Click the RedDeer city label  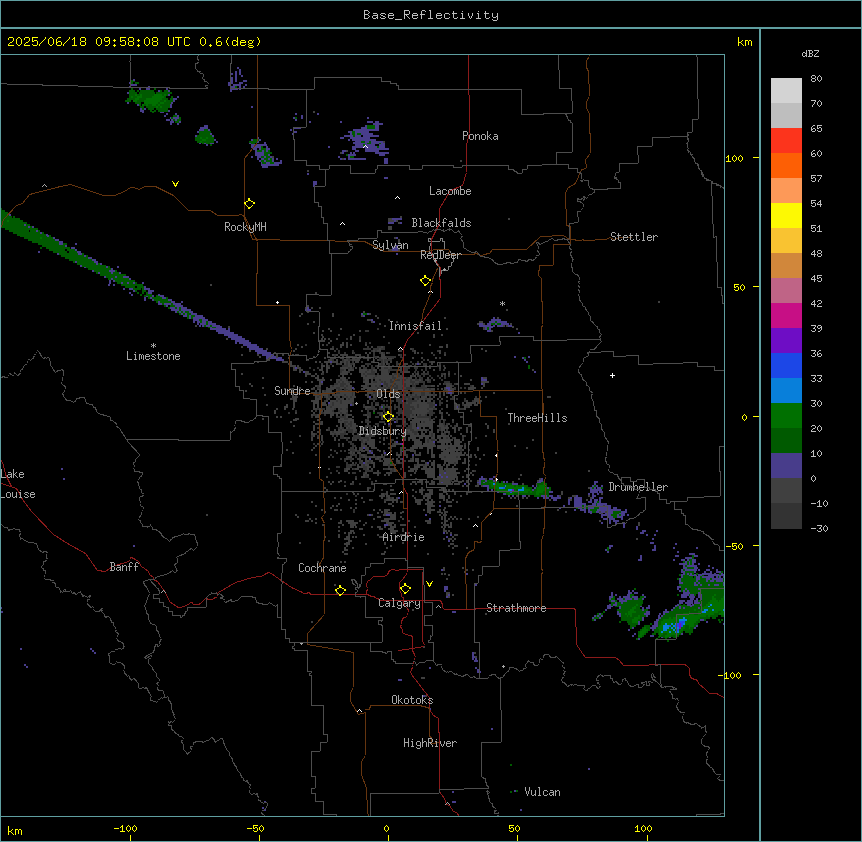click(440, 255)
